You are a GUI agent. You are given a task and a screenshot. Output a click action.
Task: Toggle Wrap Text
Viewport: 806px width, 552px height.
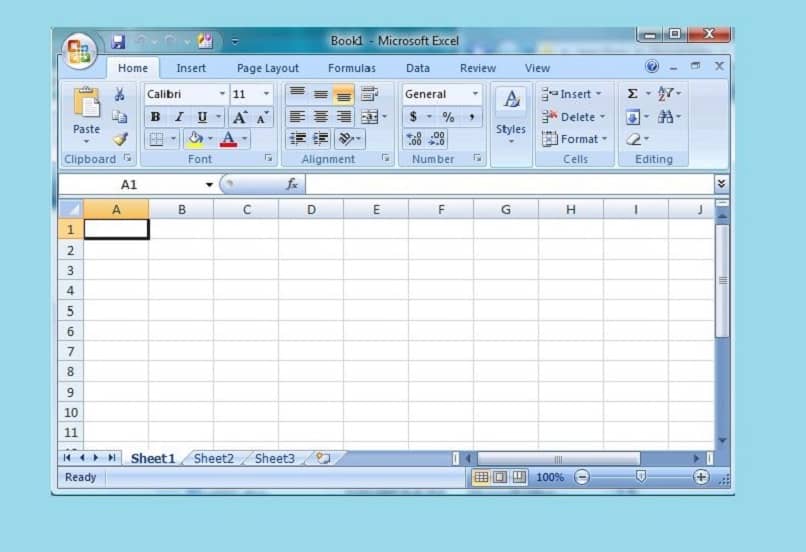point(369,94)
